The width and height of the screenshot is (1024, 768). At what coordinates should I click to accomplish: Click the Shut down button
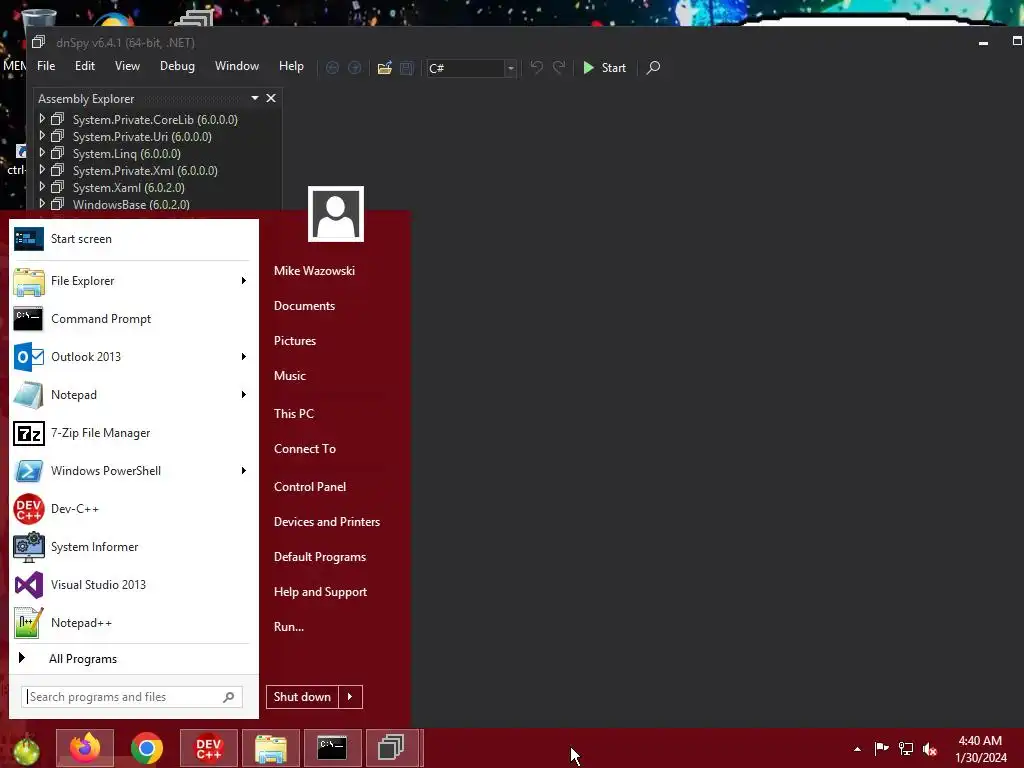coord(302,697)
